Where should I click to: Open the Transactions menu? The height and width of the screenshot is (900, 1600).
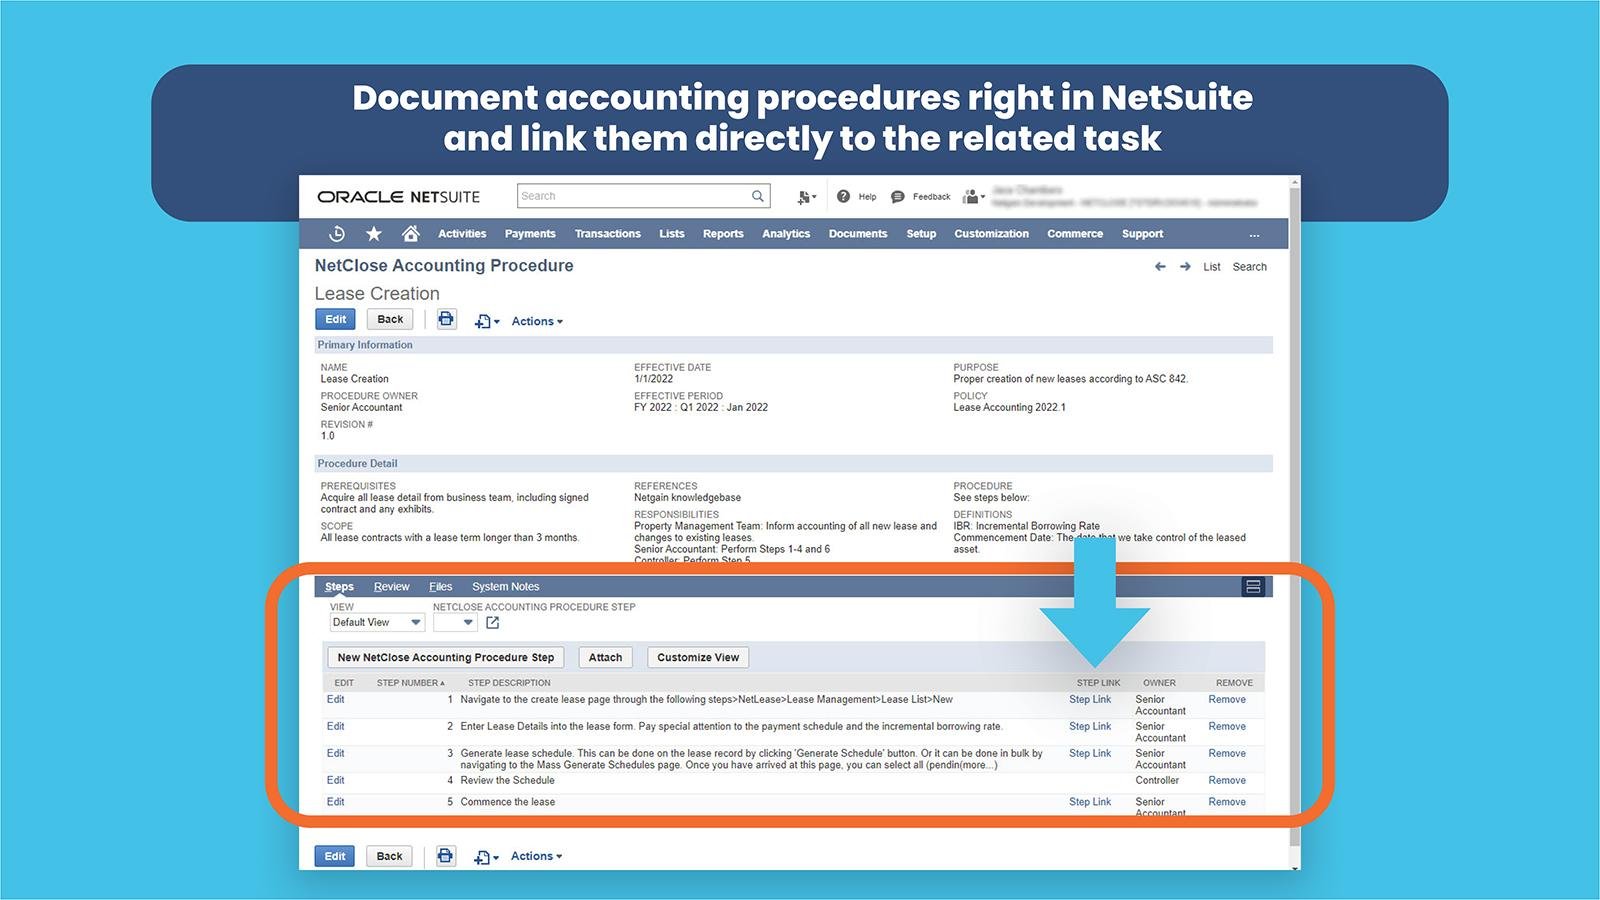607,234
